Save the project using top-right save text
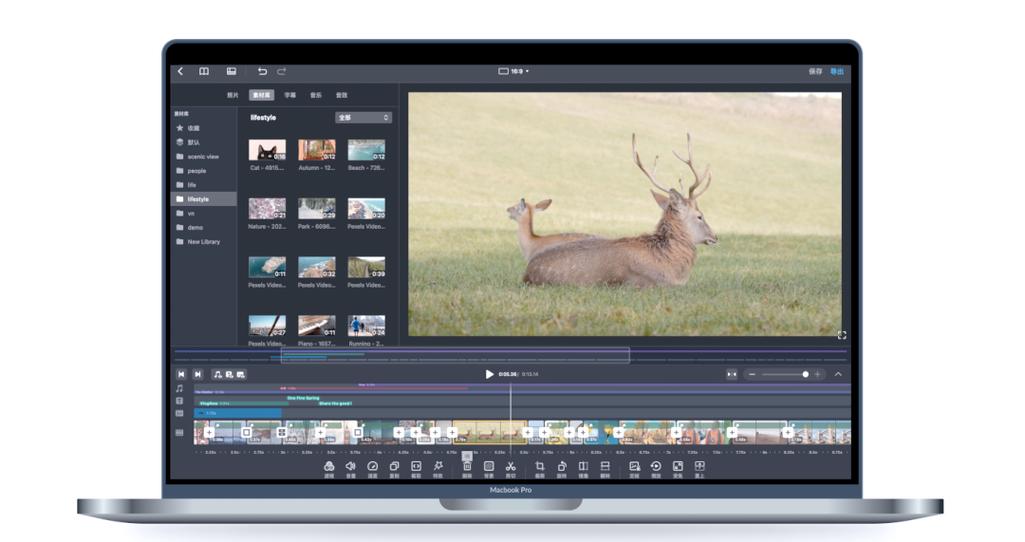 coord(815,71)
